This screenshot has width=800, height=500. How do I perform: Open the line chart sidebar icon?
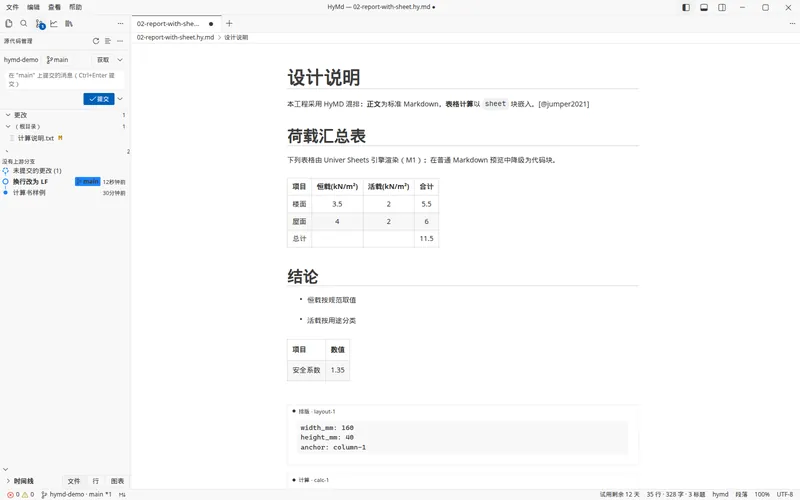(x=54, y=23)
